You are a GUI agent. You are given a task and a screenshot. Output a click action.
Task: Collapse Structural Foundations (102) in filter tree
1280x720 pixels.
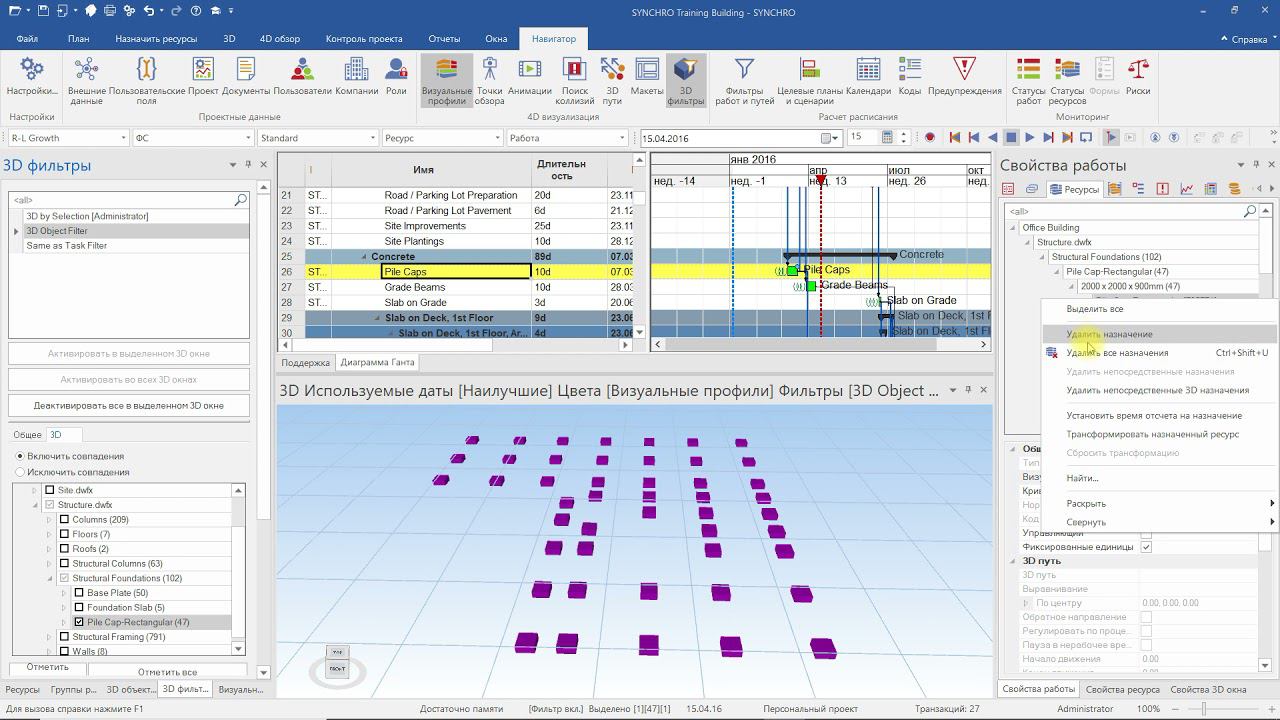(50, 578)
